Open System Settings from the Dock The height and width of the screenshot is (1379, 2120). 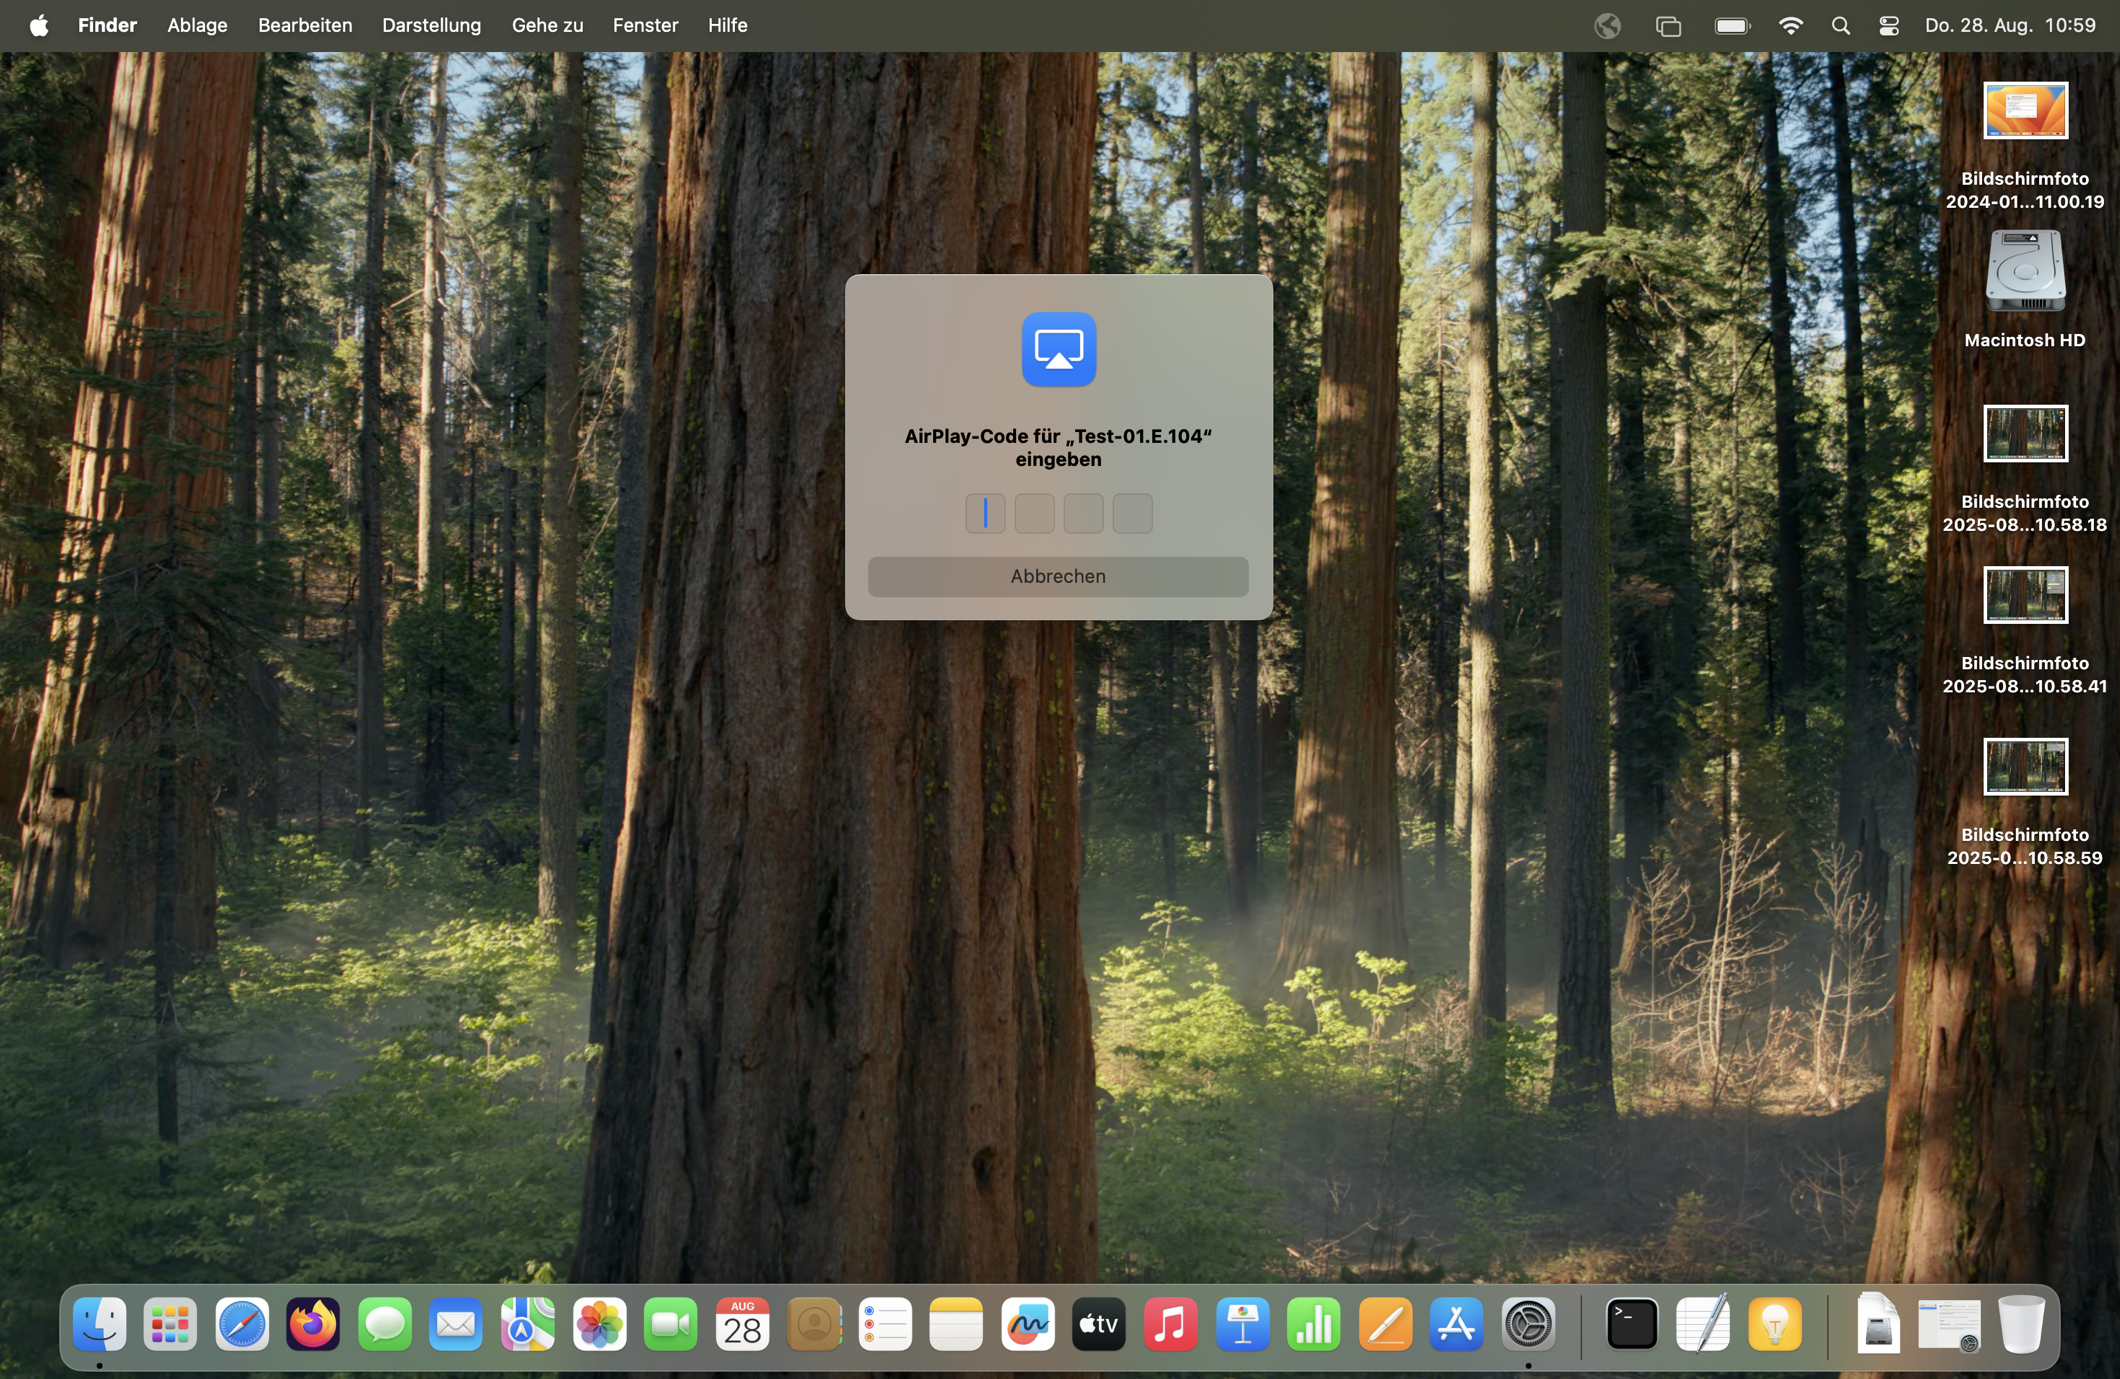1528,1324
